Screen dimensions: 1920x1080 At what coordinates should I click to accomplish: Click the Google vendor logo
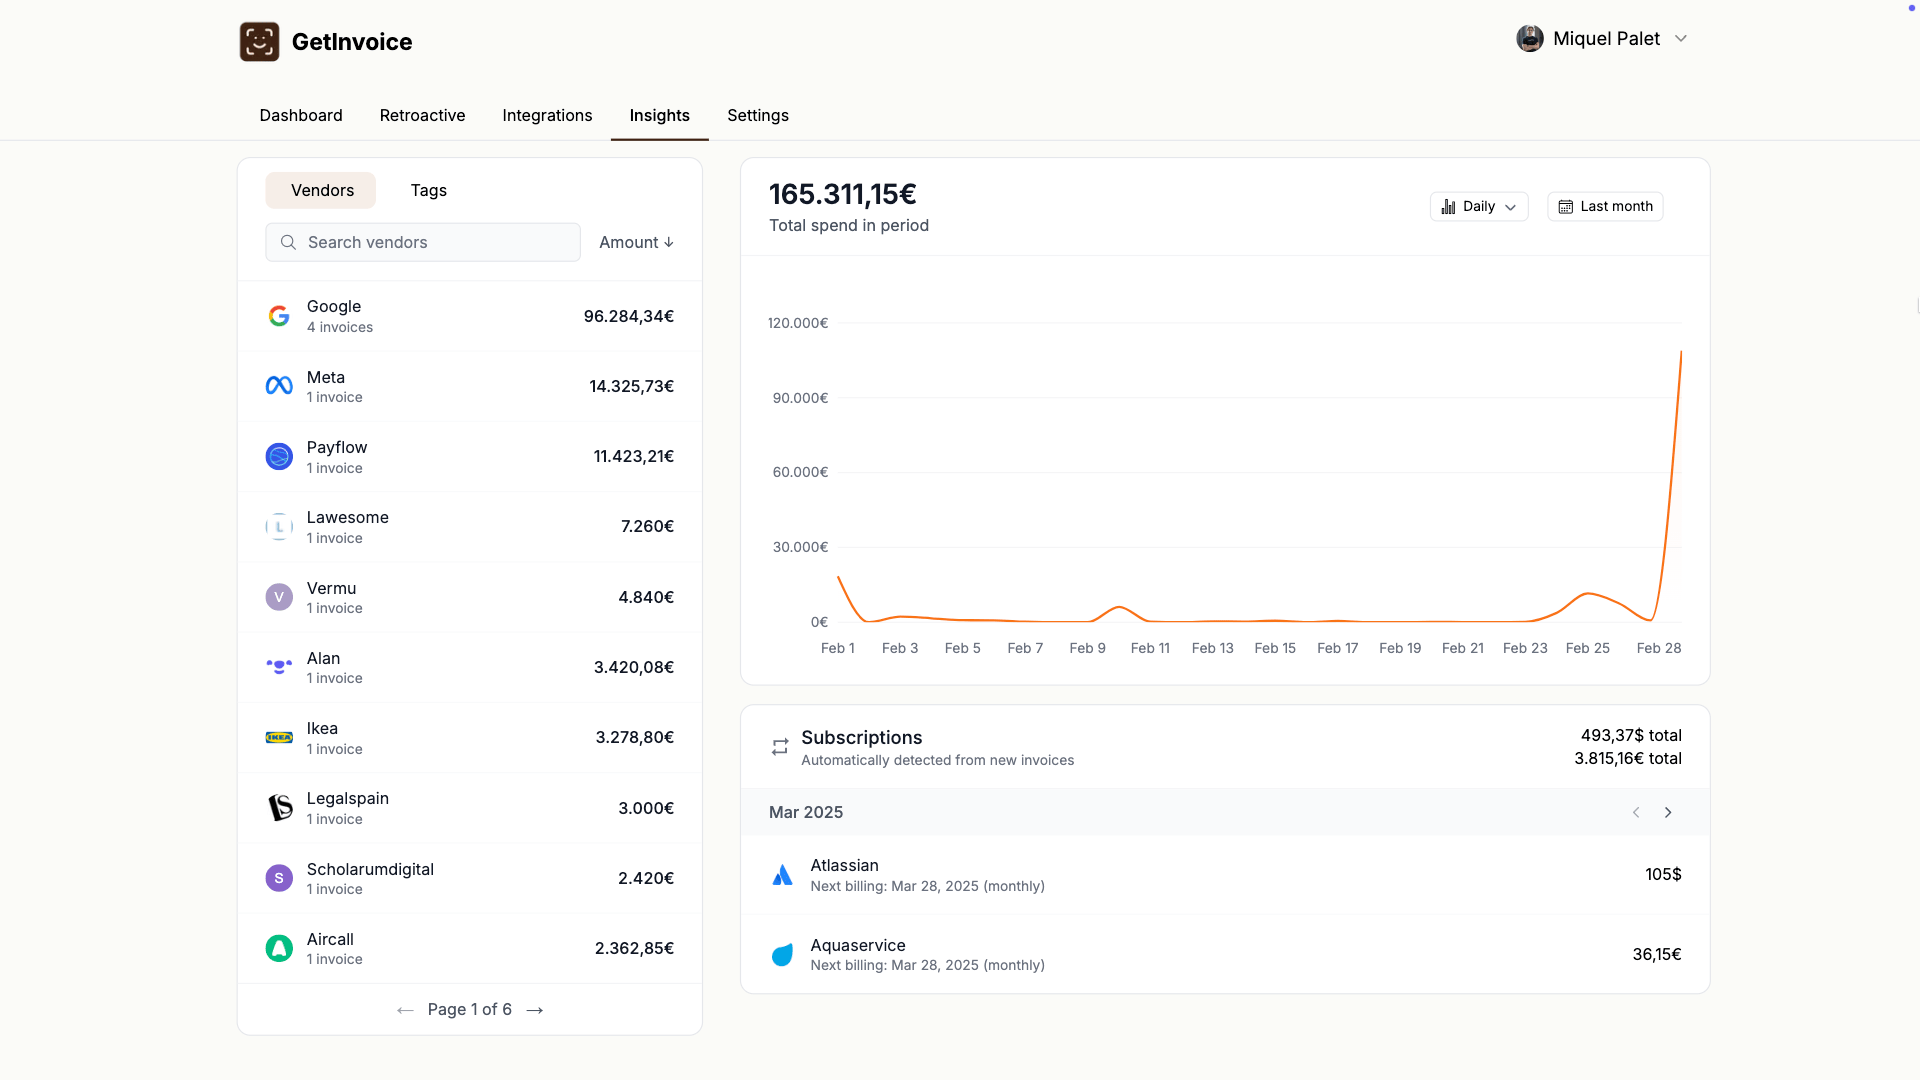pos(279,316)
